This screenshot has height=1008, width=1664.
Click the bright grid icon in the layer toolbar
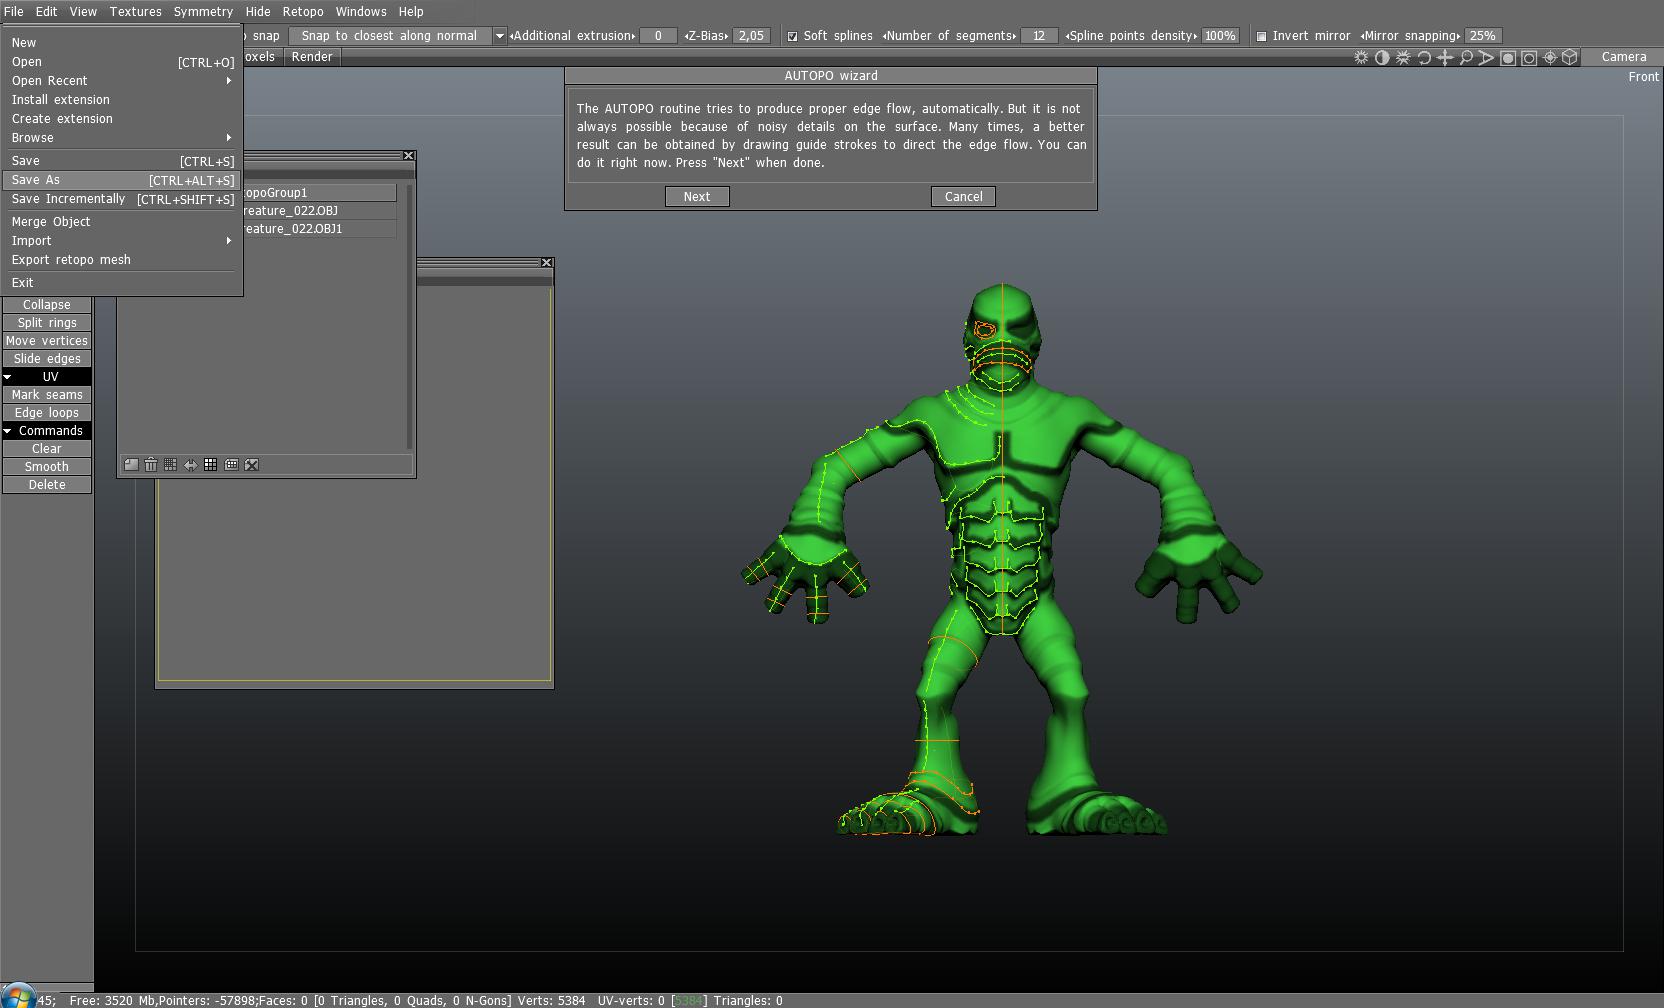pos(211,465)
